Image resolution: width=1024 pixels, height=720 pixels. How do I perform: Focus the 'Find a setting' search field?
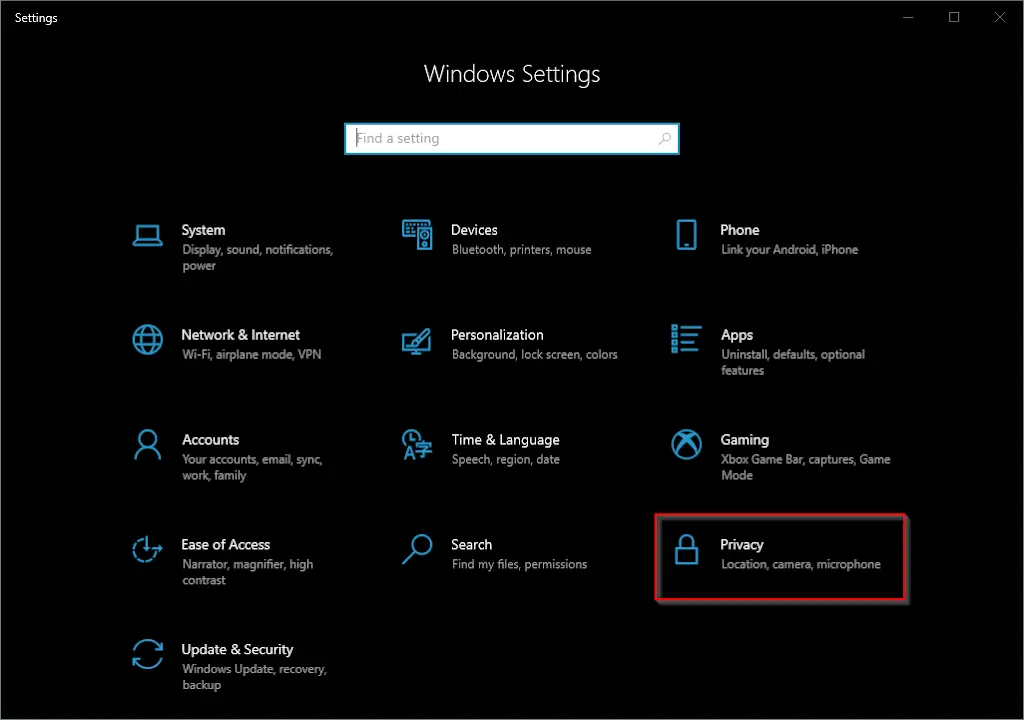(512, 139)
